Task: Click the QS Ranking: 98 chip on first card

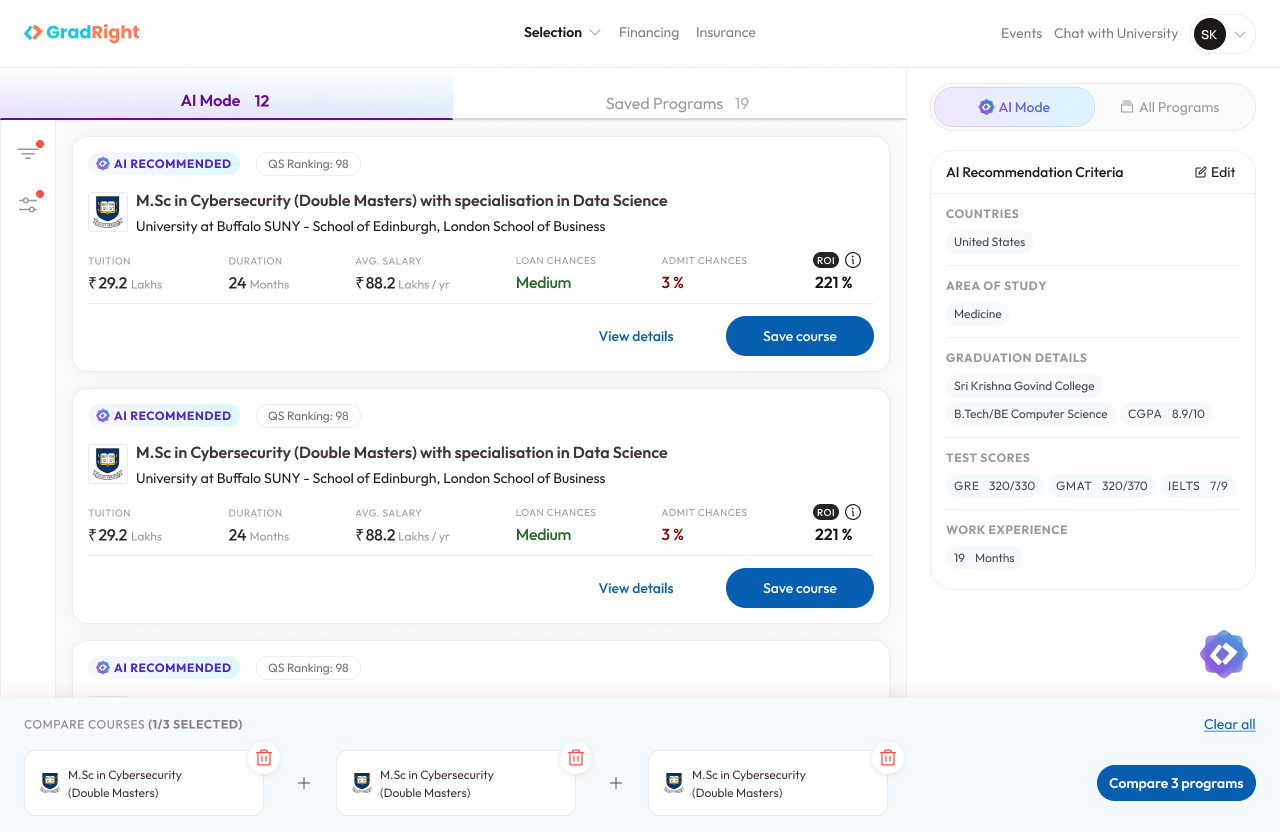Action: [x=308, y=164]
